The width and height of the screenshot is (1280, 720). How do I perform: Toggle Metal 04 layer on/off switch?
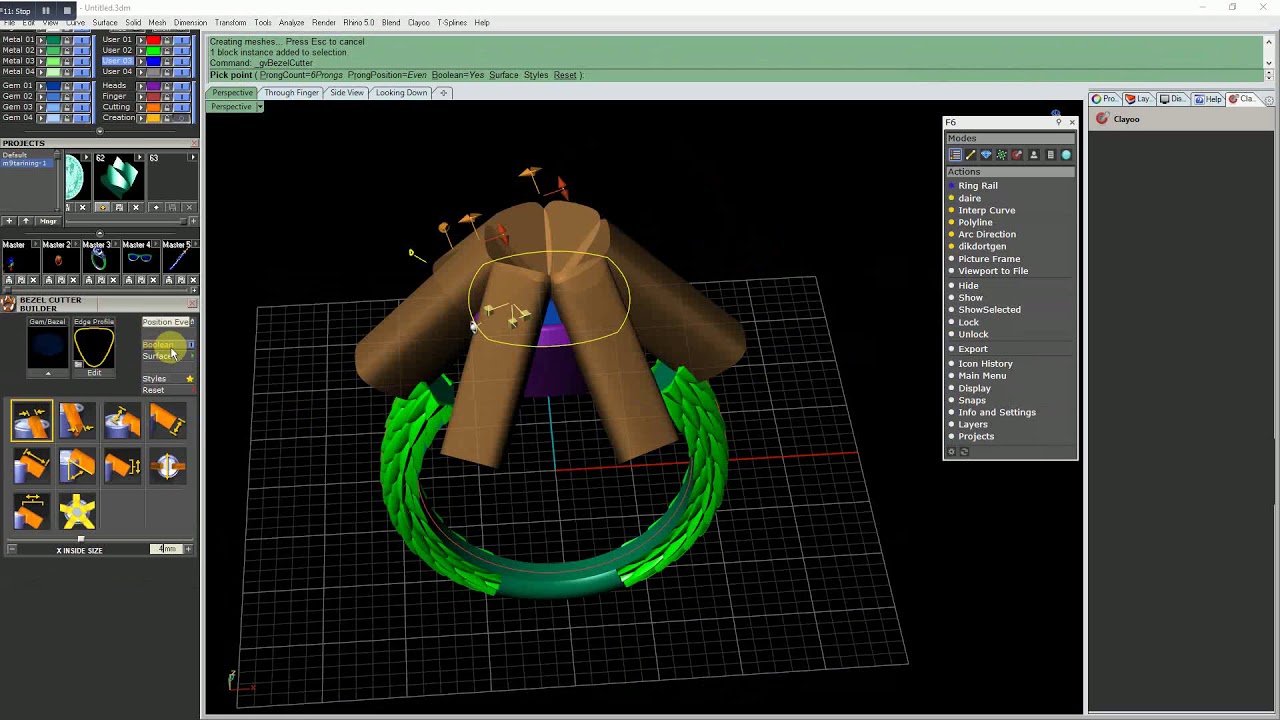(x=82, y=72)
